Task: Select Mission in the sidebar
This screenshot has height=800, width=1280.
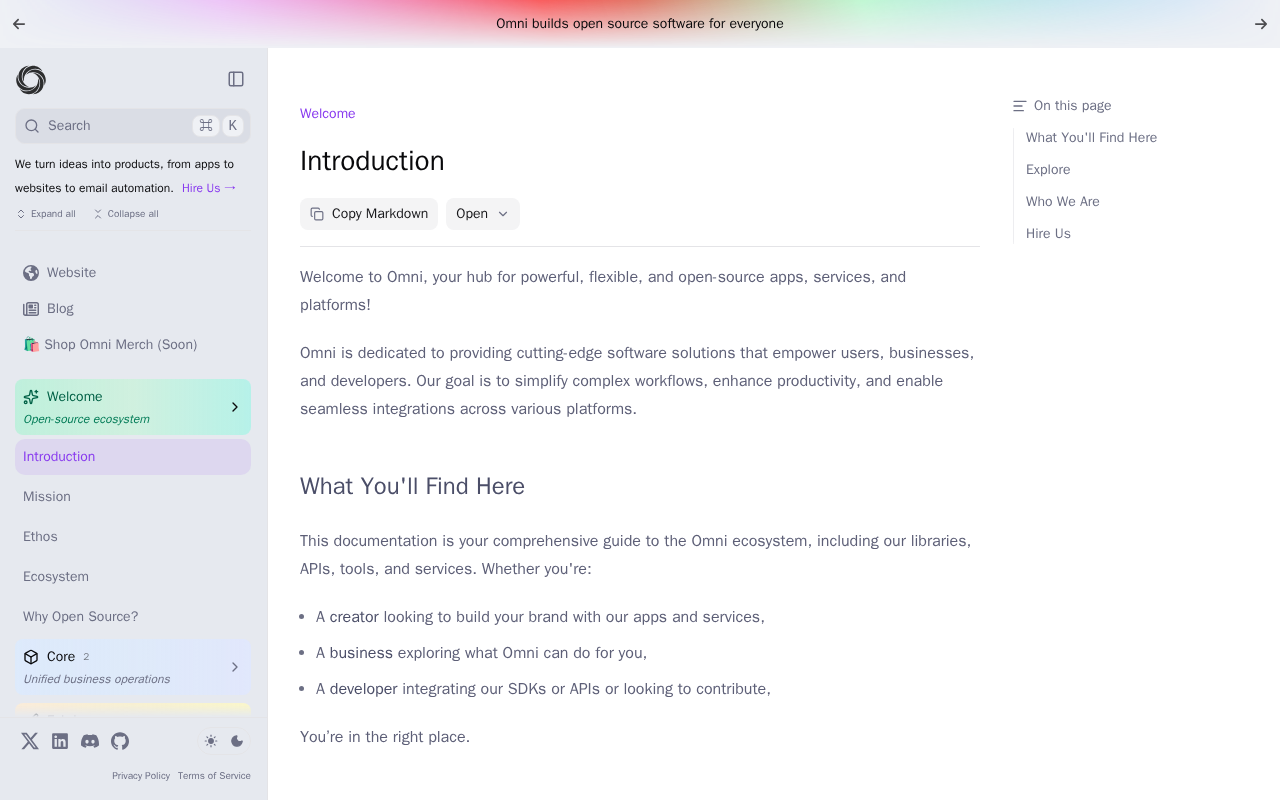Action: pos(47,497)
